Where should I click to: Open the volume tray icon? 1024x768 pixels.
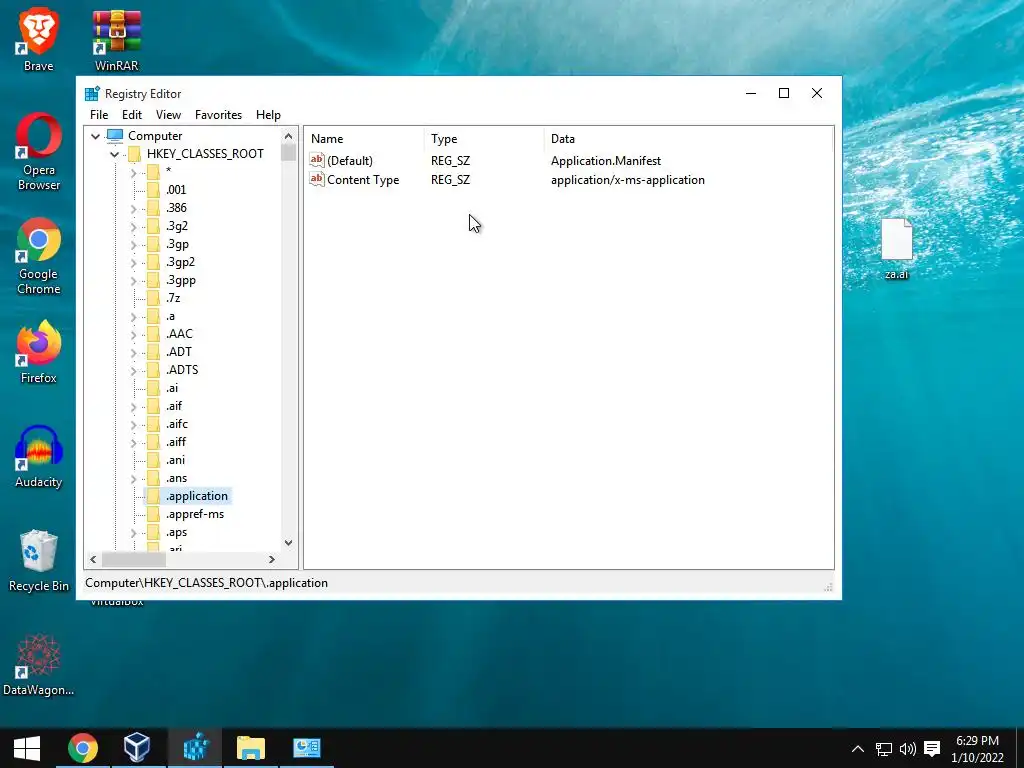907,749
